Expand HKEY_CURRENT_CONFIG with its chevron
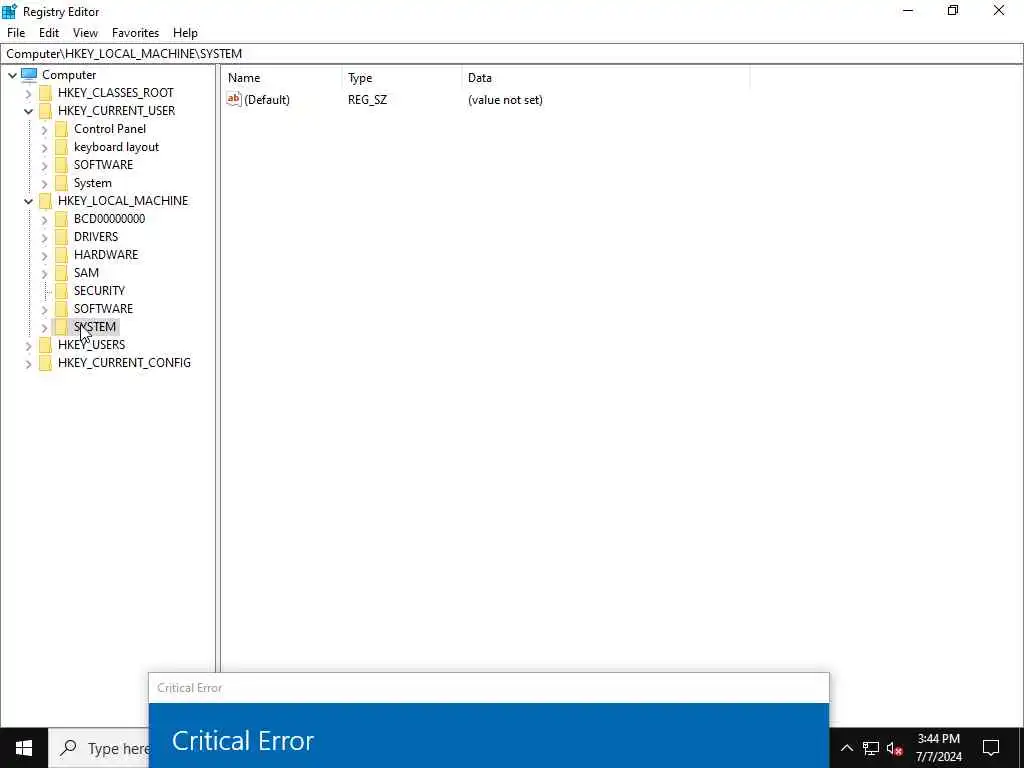Viewport: 1024px width, 768px height. (x=28, y=363)
